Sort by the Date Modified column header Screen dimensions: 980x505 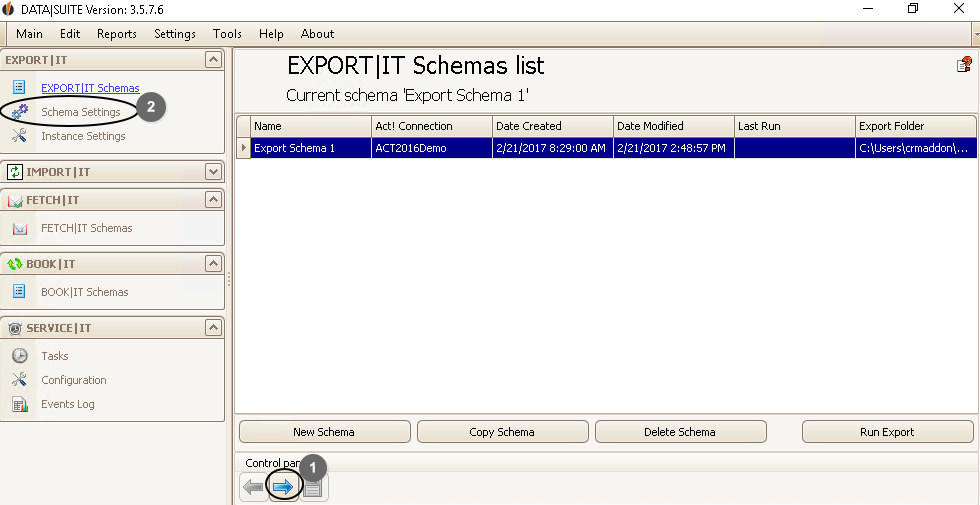point(674,126)
